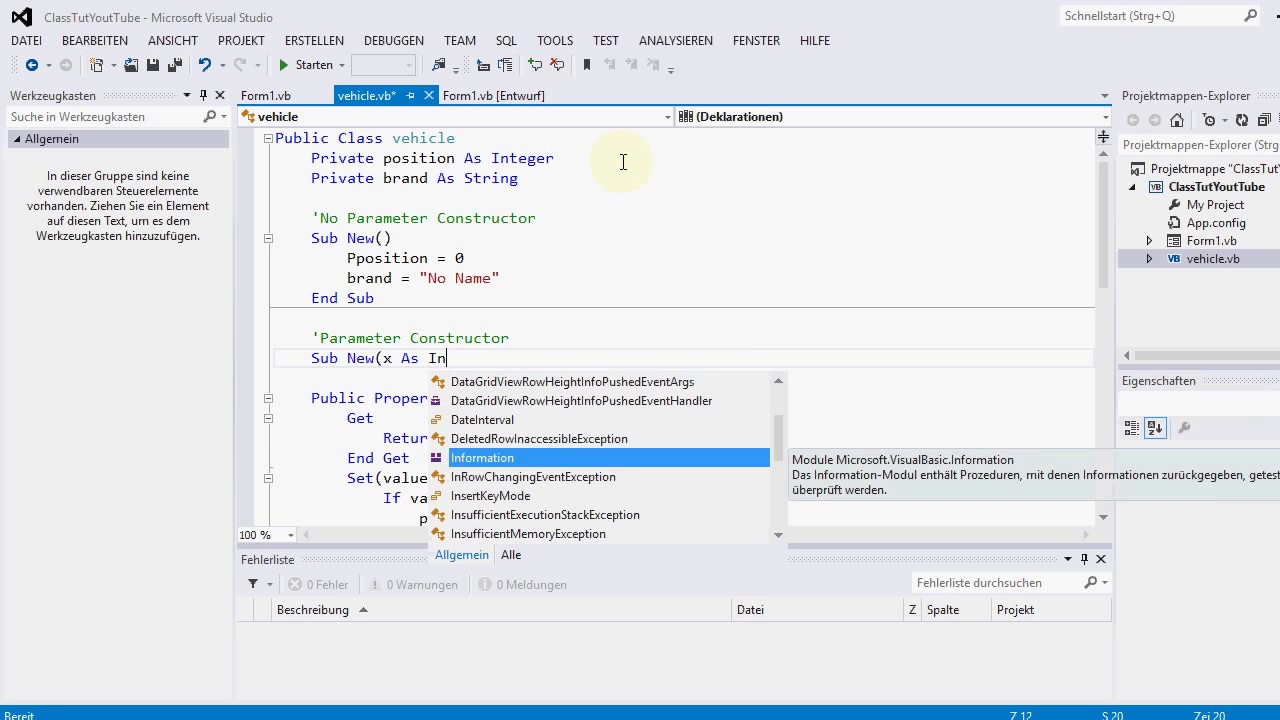Screen dimensions: 1280x720
Task: Open the 100 % zoom dropdown
Action: point(291,535)
